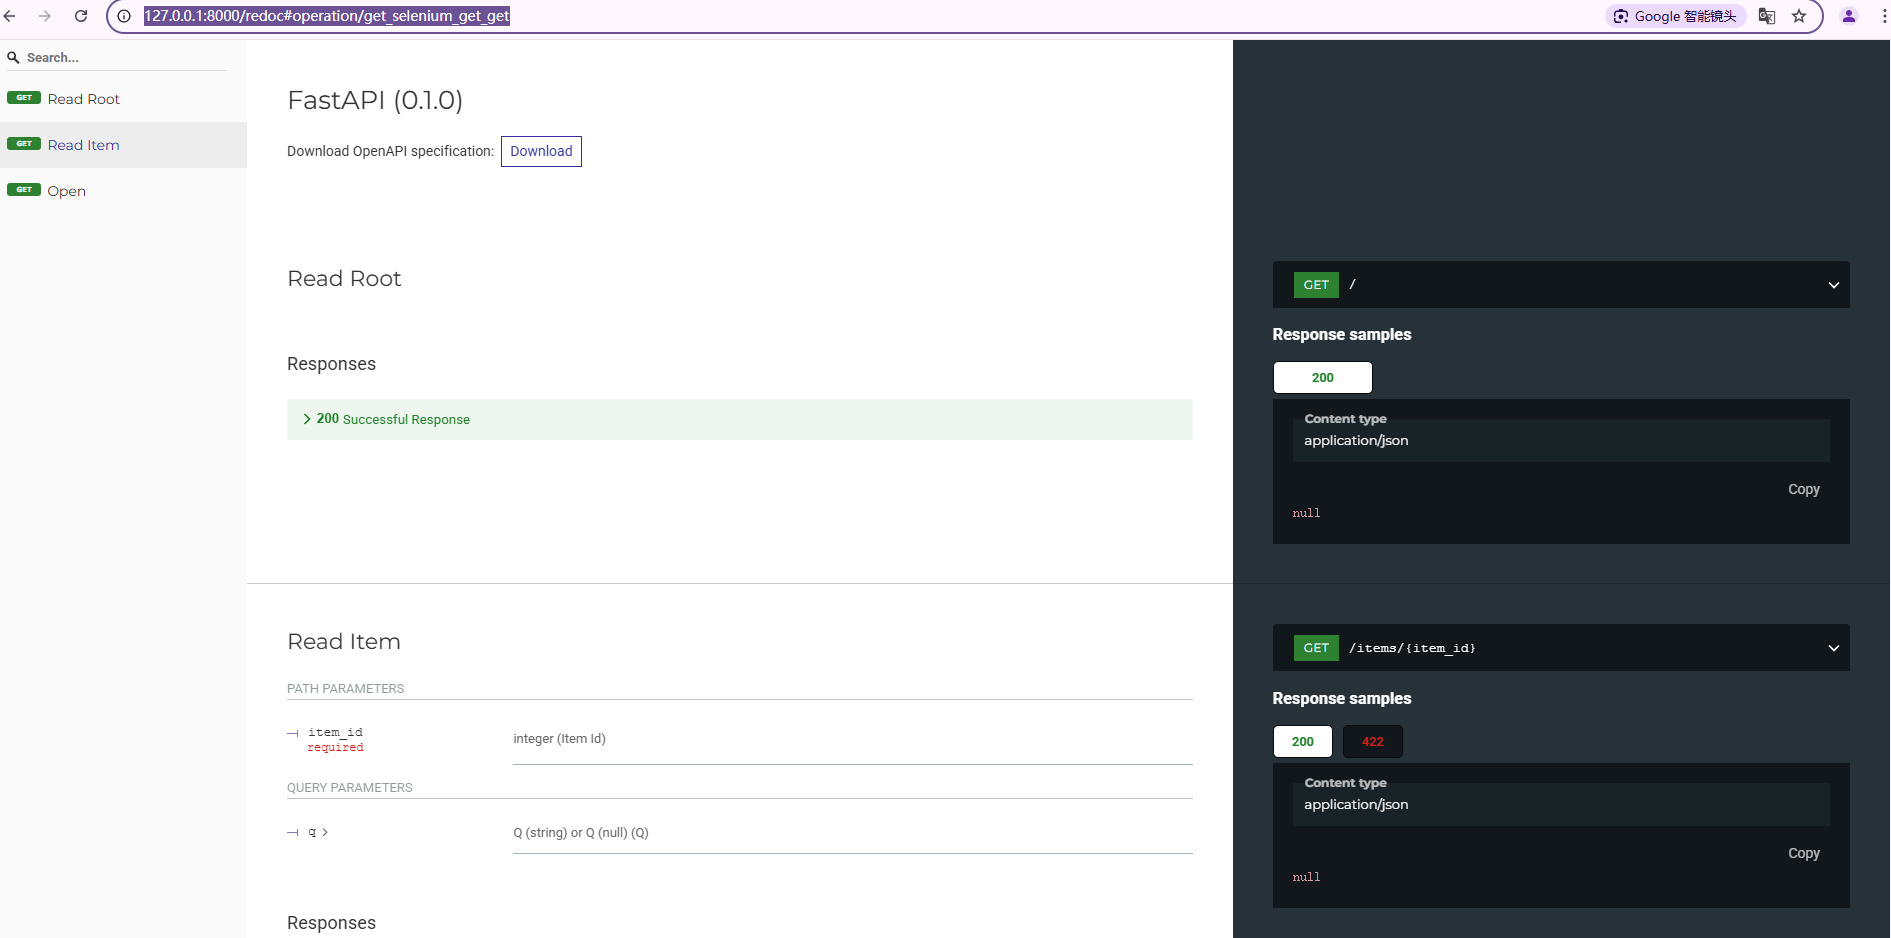The image size is (1891, 938).
Task: Switch to the 422 response sample tab
Action: (1372, 741)
